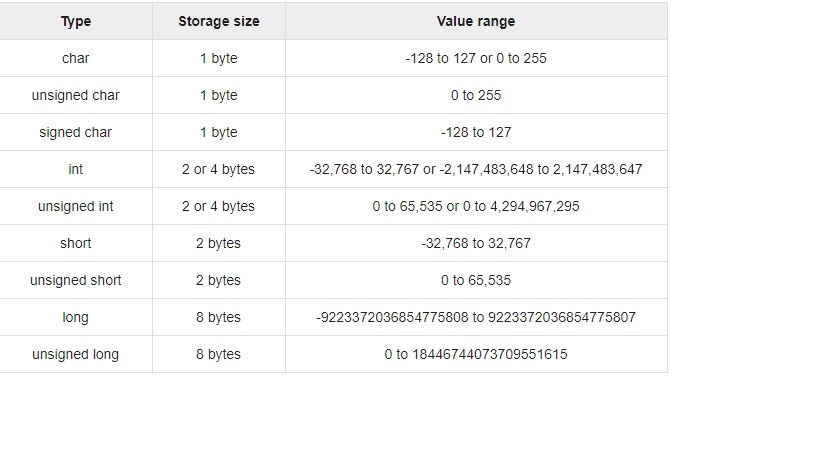Click the unsigned int type cell
819x460 pixels.
[76, 206]
